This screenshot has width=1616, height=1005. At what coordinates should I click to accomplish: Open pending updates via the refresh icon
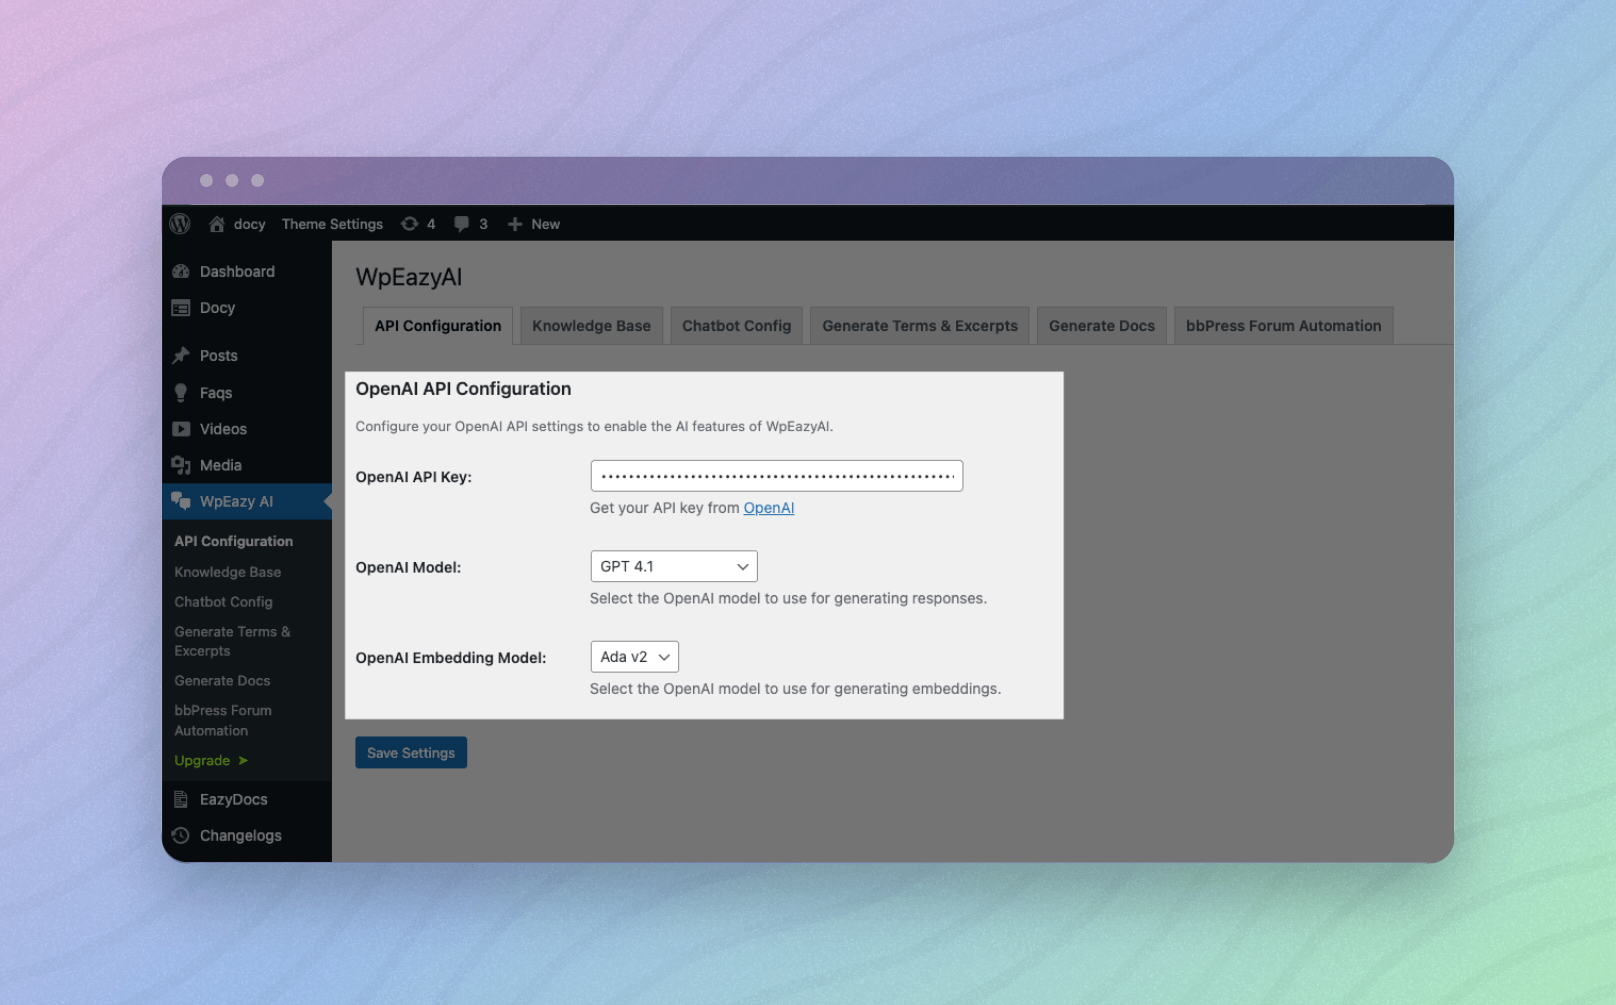pyautogui.click(x=409, y=224)
